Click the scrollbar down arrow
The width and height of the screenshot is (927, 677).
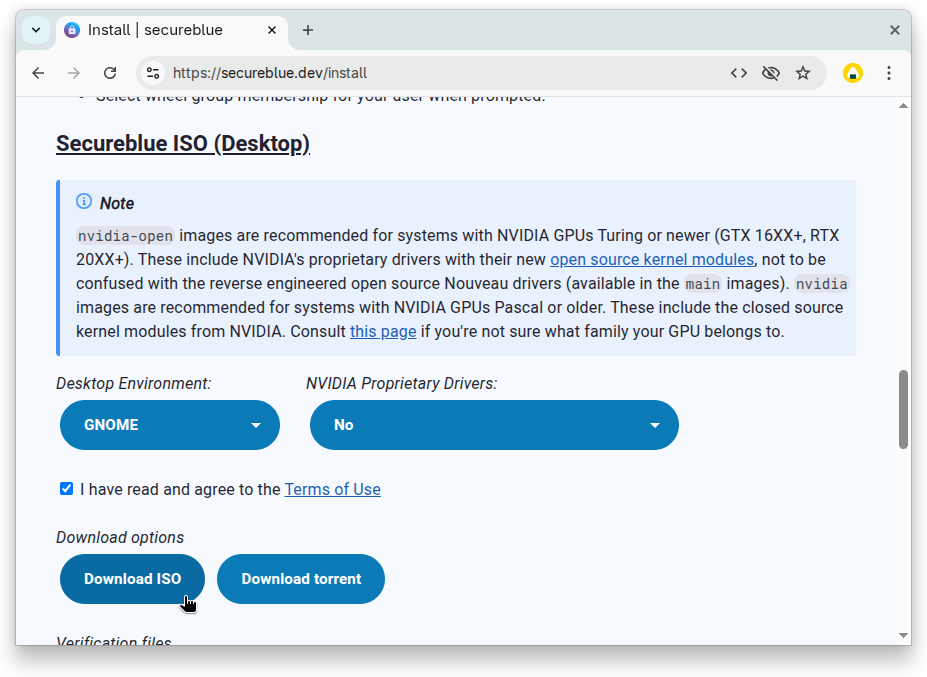903,636
